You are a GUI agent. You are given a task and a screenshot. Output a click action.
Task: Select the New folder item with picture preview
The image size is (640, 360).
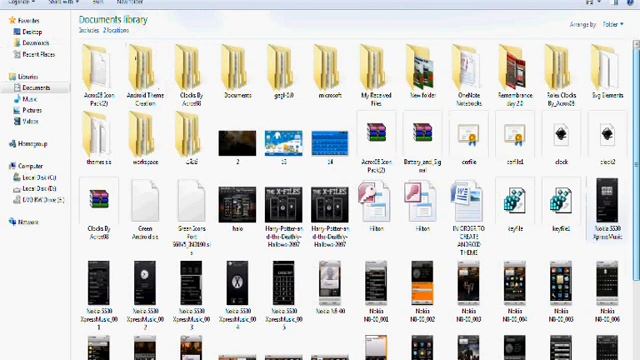click(422, 72)
